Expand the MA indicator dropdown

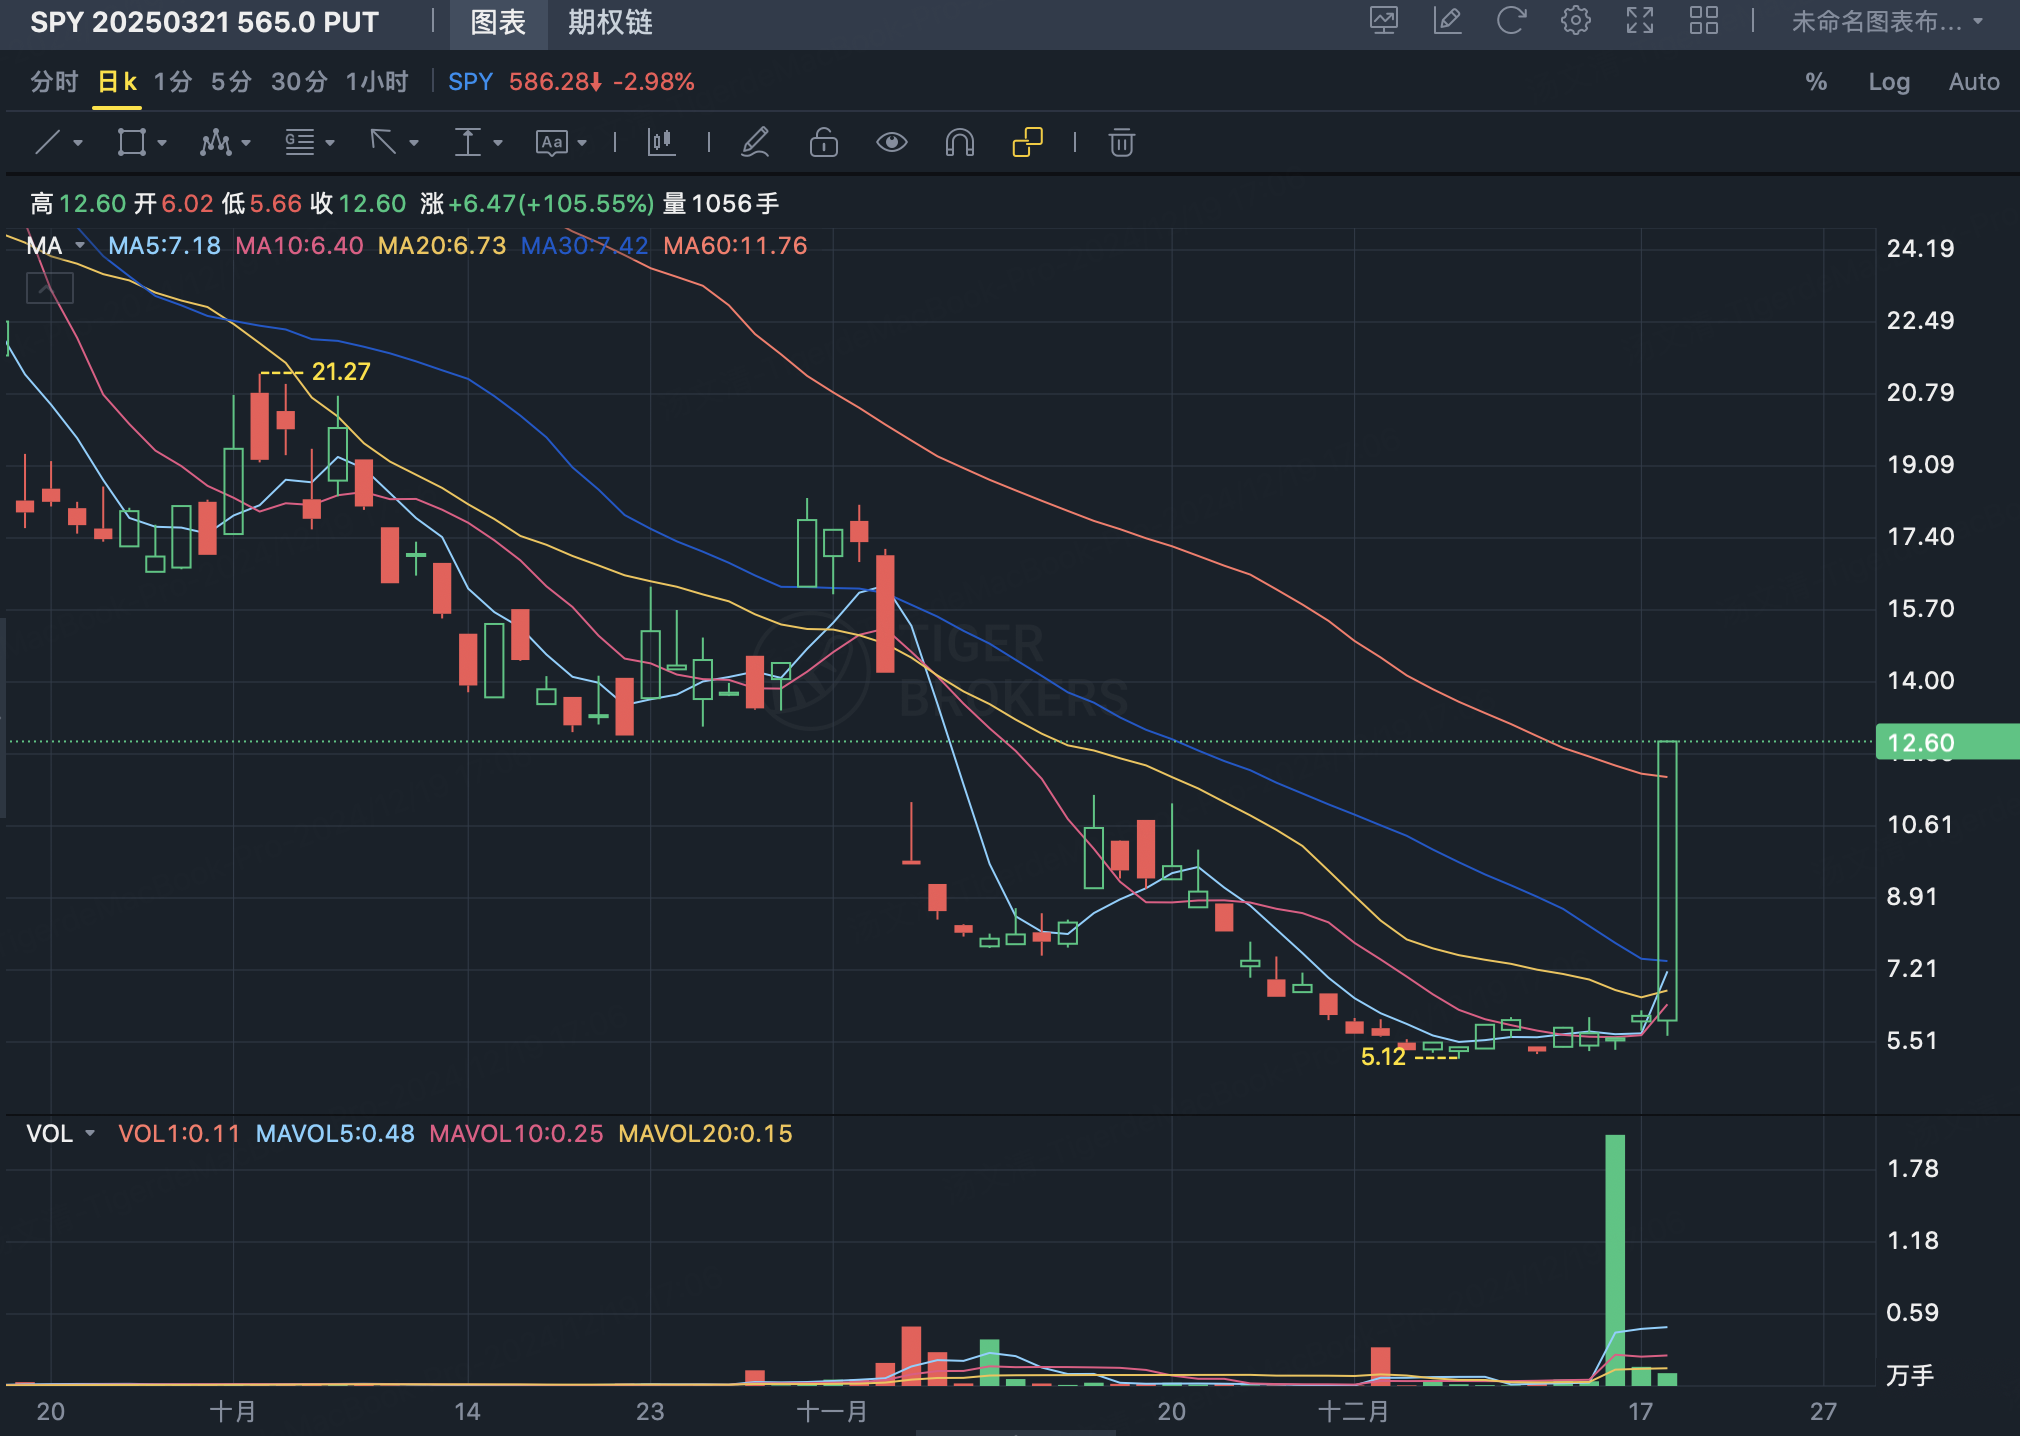[x=80, y=245]
